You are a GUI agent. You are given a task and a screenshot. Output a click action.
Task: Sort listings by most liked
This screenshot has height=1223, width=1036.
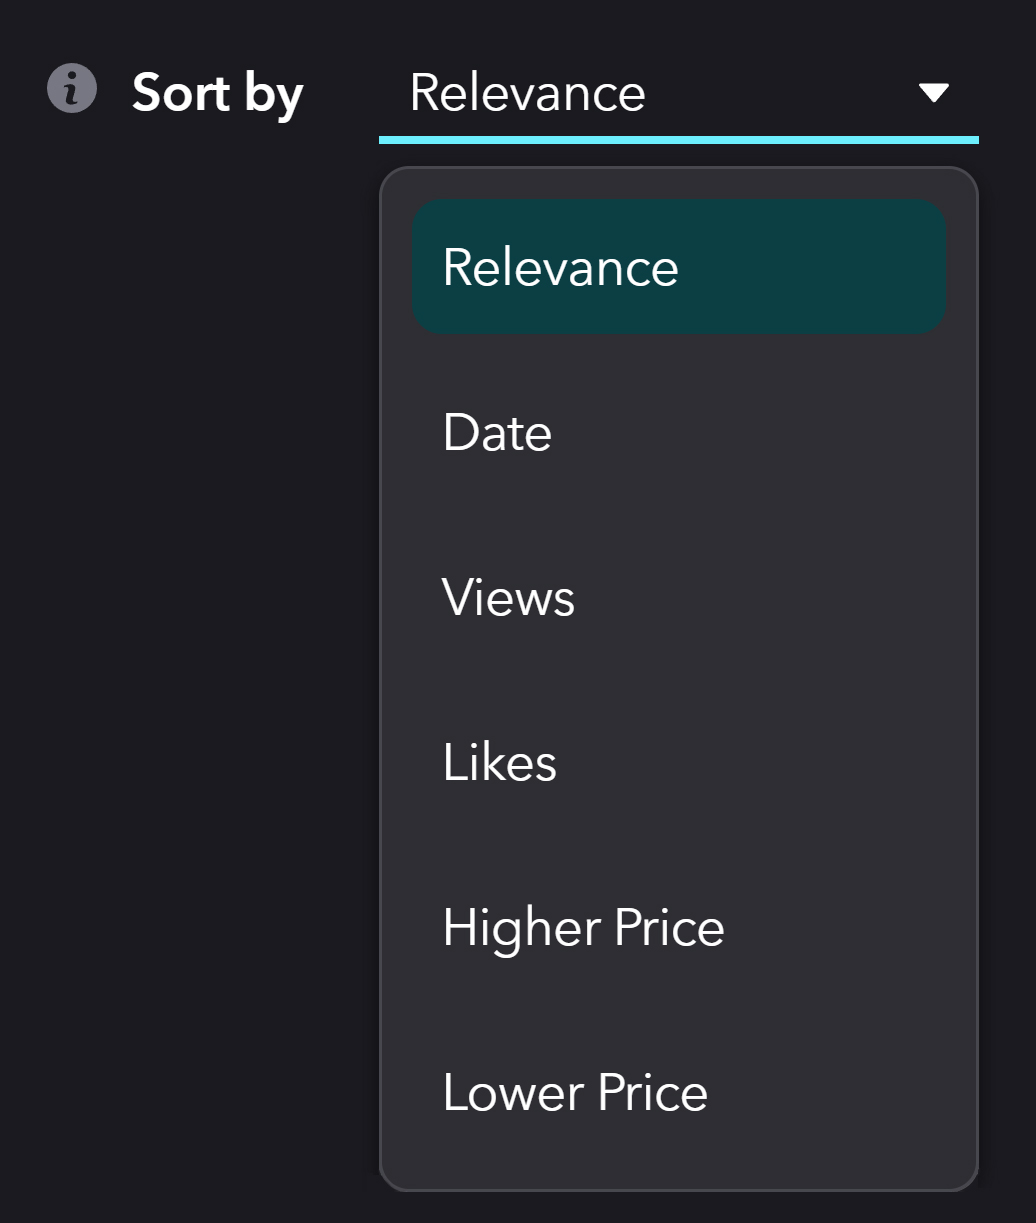point(679,762)
